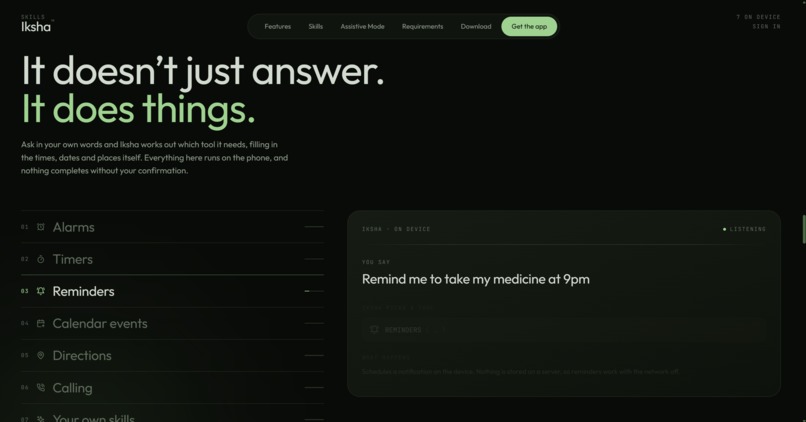The height and width of the screenshot is (422, 806).
Task: Open Download nav item
Action: click(x=476, y=27)
